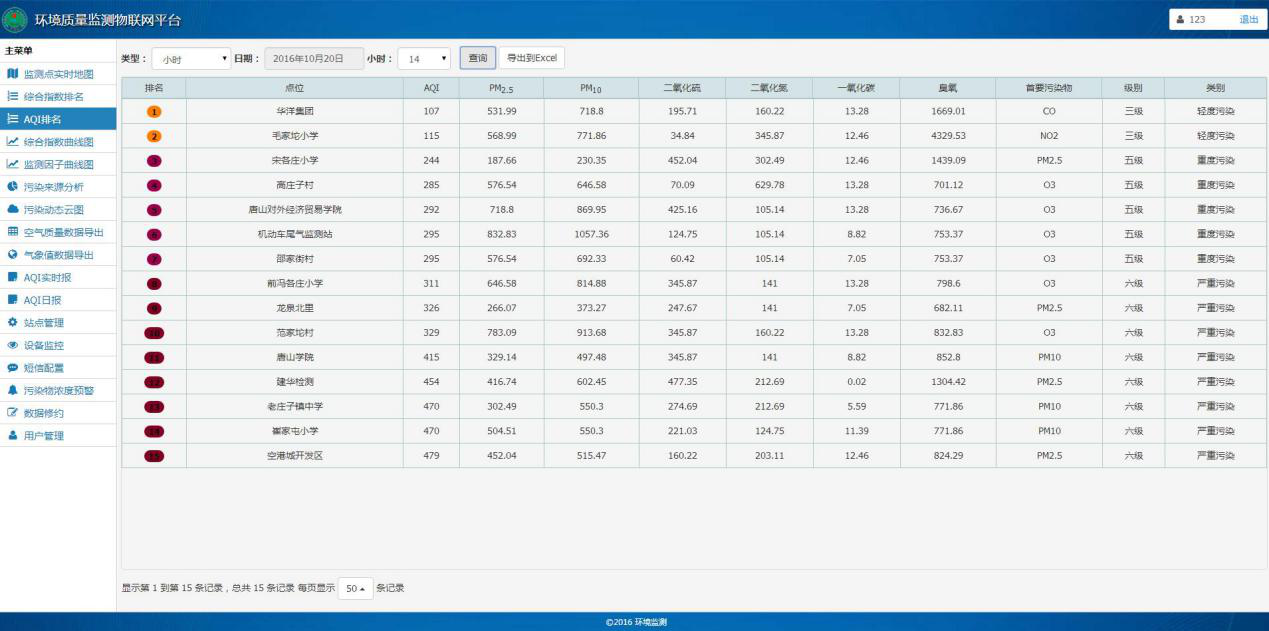Click the cloud icon for 污染动态云图
The image size is (1269, 631).
click(13, 209)
